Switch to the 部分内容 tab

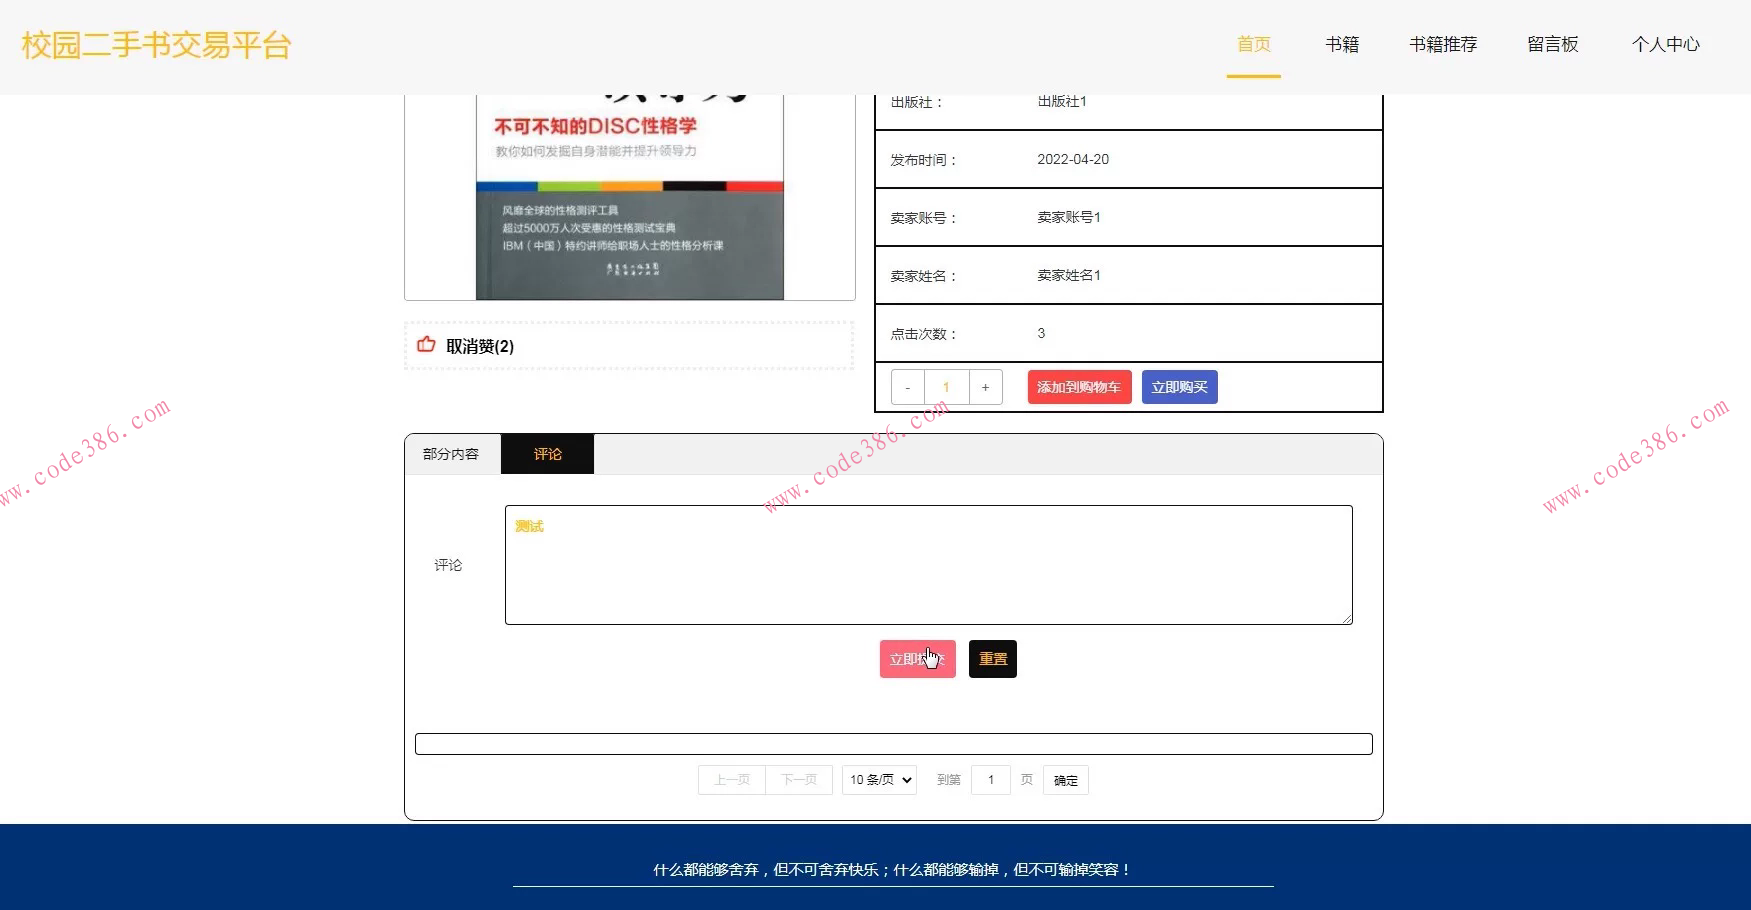pyautogui.click(x=452, y=453)
